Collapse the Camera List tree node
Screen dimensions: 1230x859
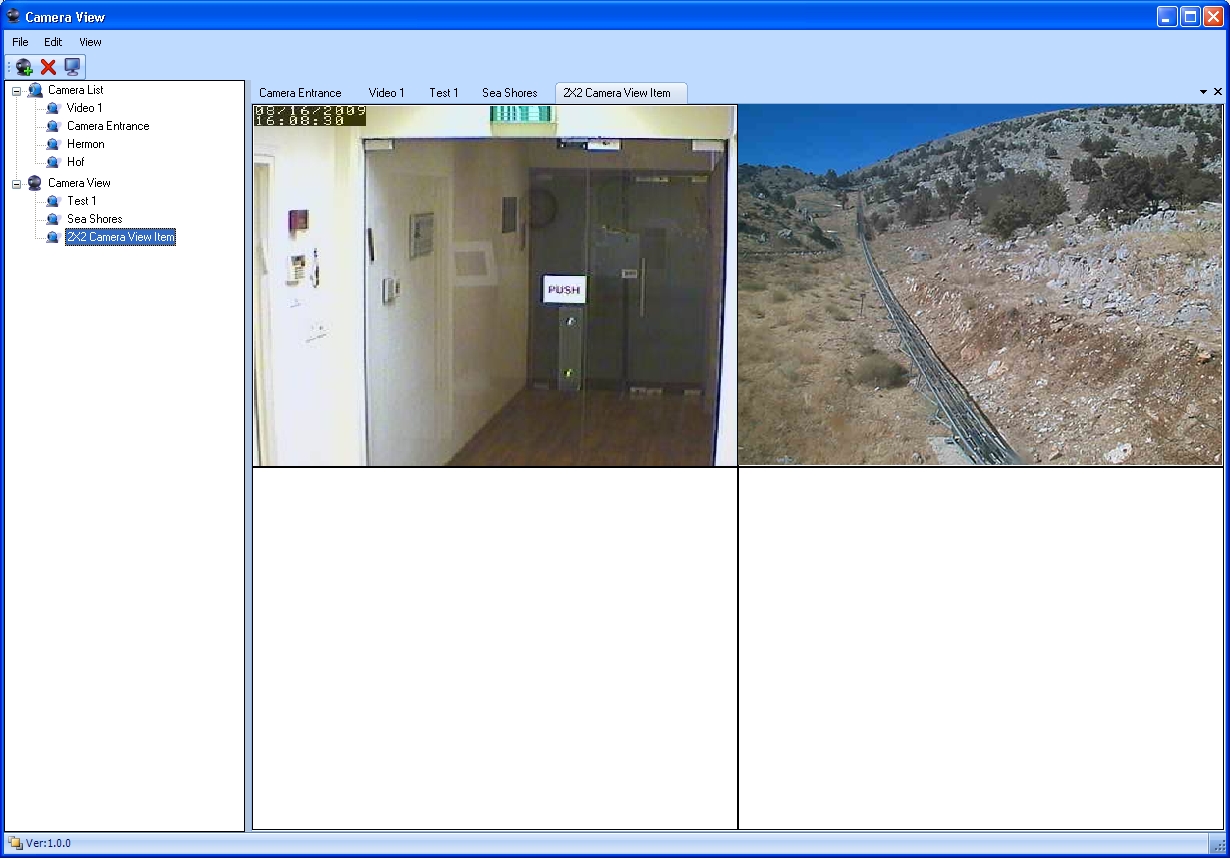click(x=14, y=89)
